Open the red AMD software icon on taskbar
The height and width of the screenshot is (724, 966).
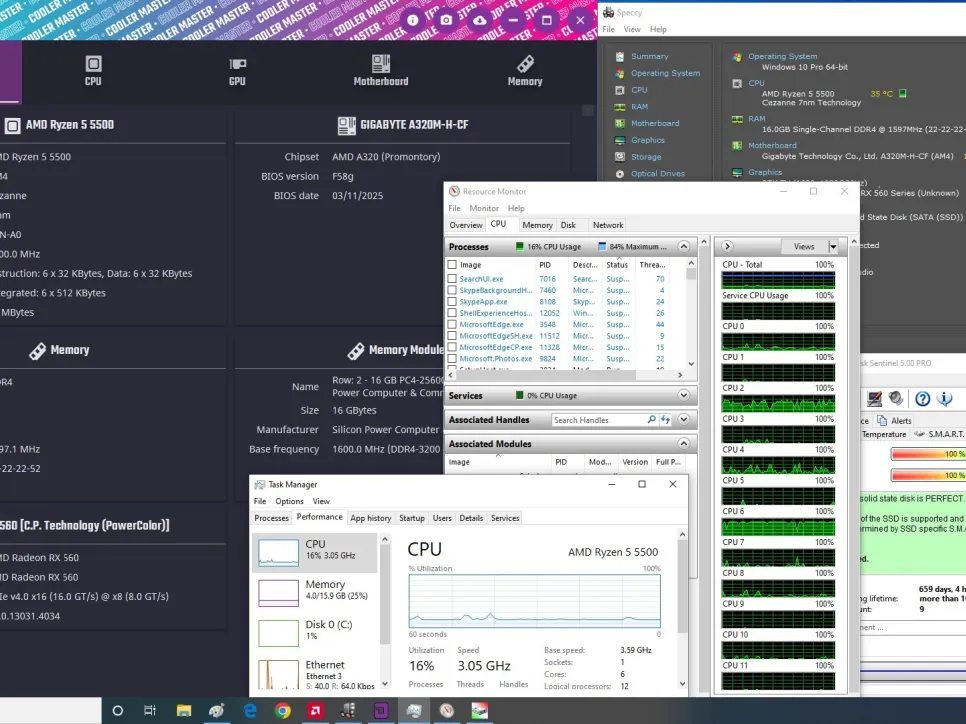coord(315,710)
